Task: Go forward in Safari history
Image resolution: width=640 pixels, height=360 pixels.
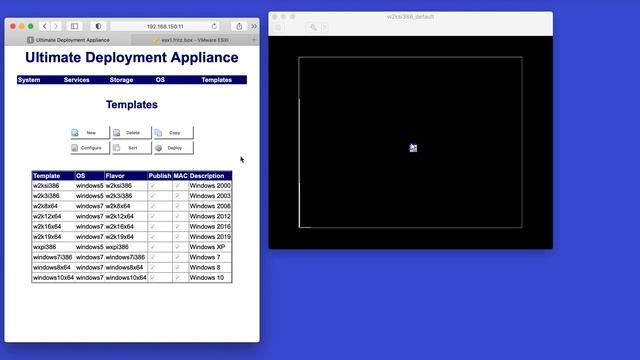Action: click(x=56, y=26)
